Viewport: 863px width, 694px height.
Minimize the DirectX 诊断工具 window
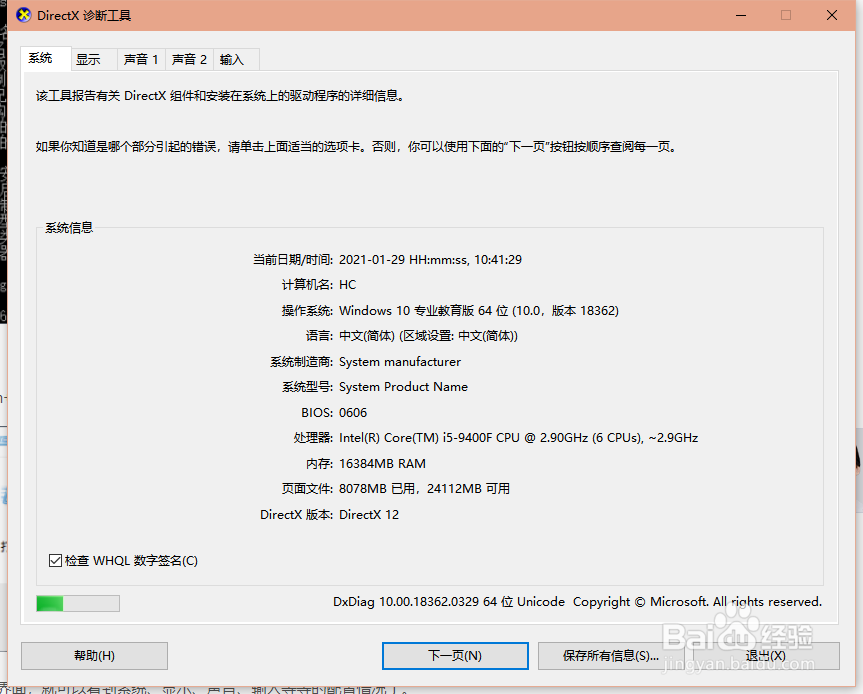coord(738,15)
